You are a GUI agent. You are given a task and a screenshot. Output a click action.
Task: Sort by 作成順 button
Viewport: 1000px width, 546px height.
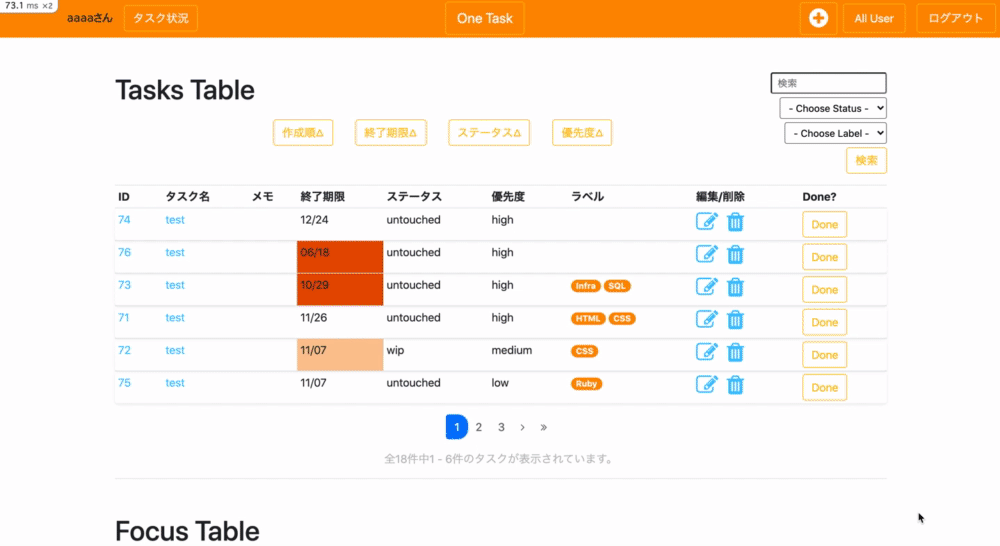coord(303,133)
